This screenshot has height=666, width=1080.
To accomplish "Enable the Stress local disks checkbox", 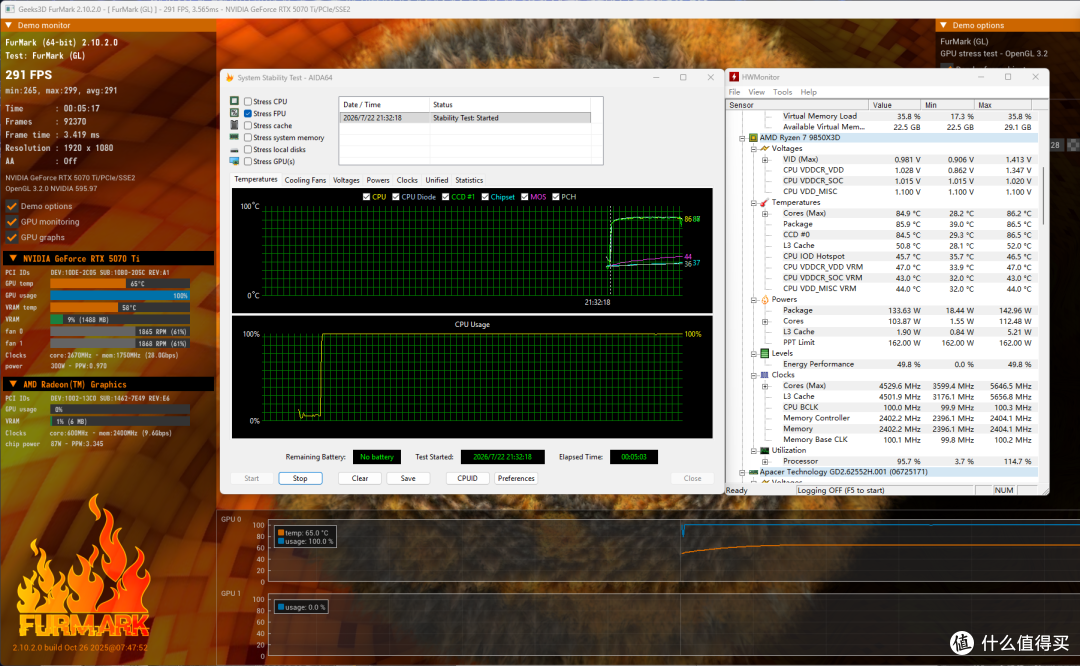I will 248,149.
